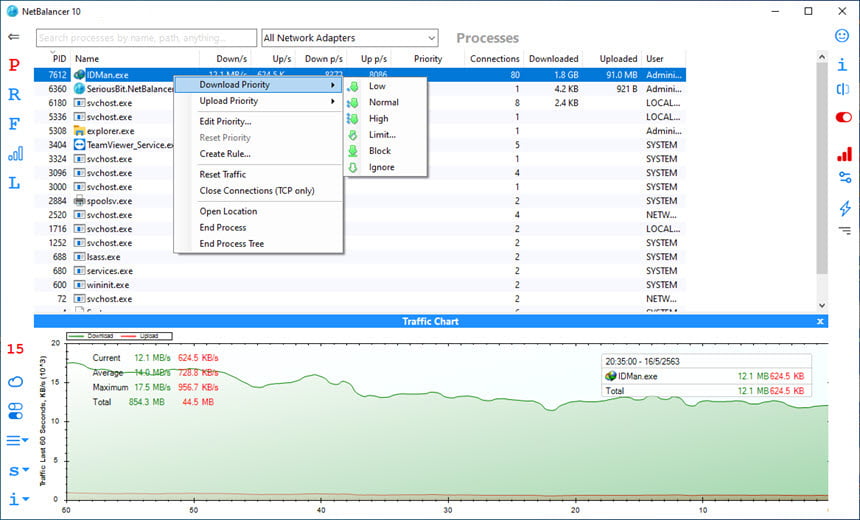Select the services.exe process row
Screen dimensions: 860x520
360,271
